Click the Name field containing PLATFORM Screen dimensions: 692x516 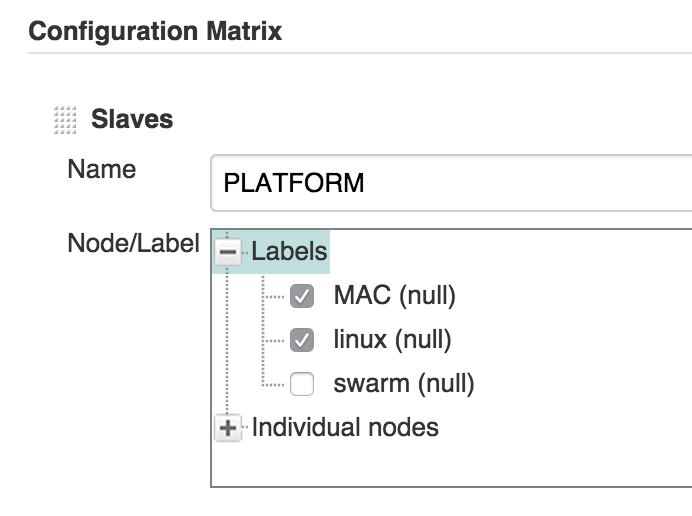pos(450,183)
